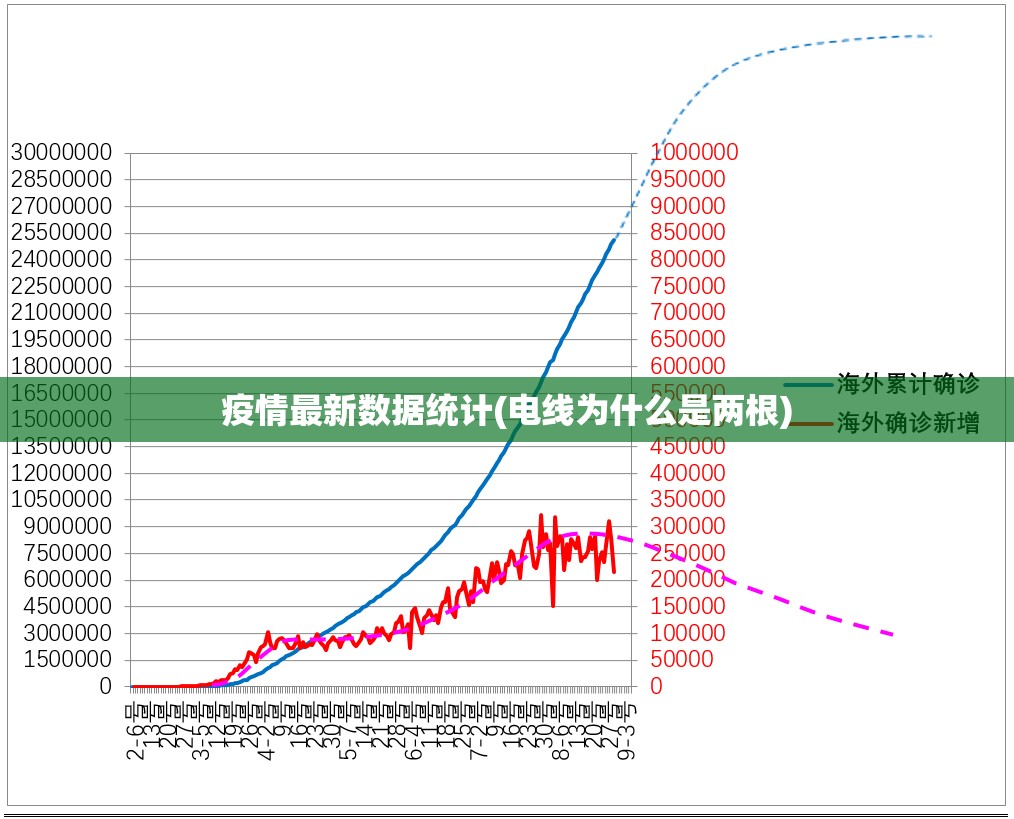Click the red zero axis label
Viewport: 1014px width, 819px height.
[x=656, y=686]
